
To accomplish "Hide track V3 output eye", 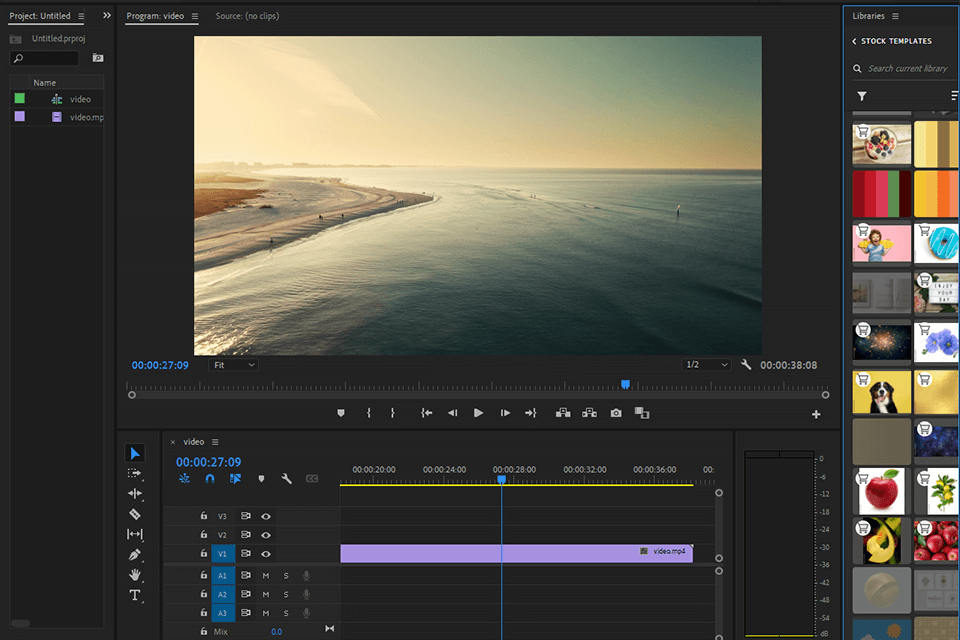I will 266,516.
